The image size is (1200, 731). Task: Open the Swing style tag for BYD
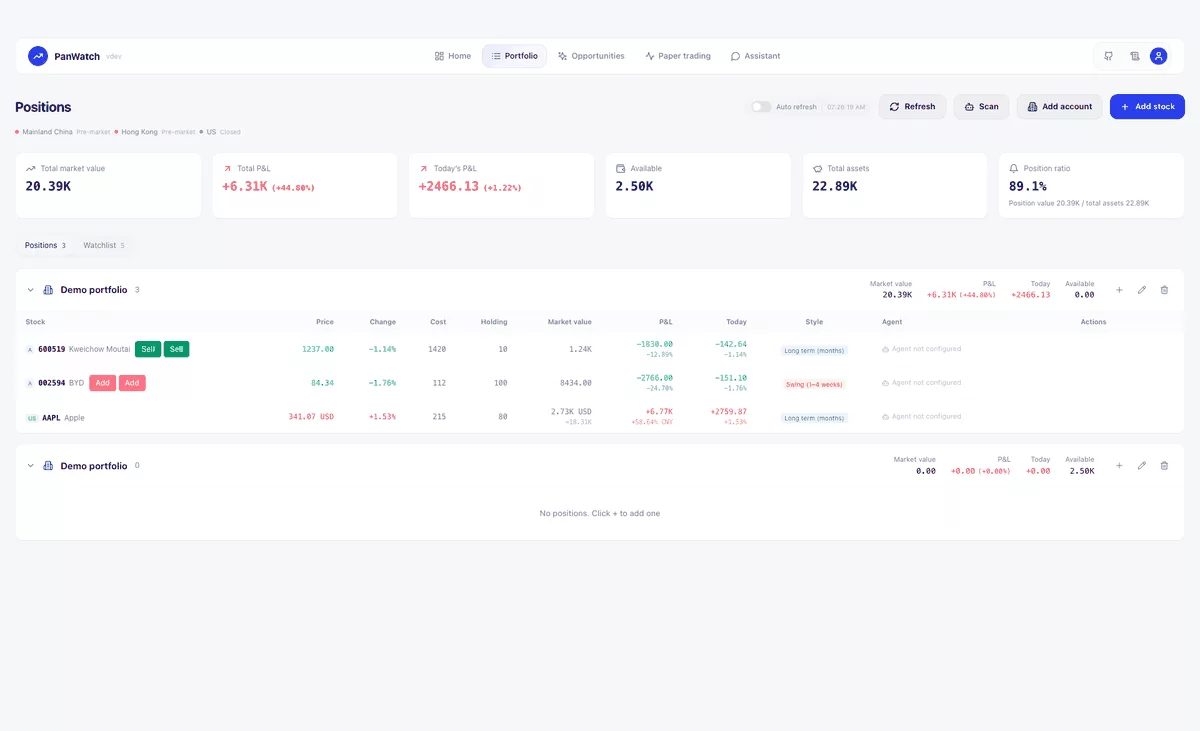point(814,384)
